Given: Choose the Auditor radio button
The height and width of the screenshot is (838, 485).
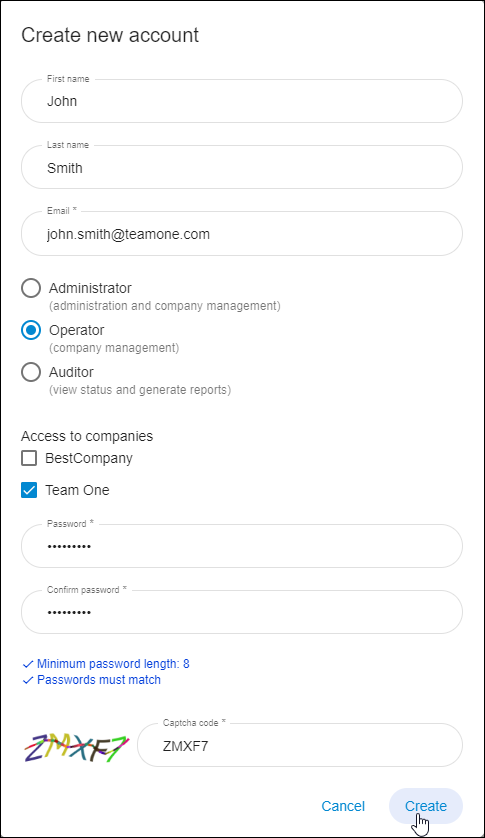Looking at the screenshot, I should pos(31,372).
